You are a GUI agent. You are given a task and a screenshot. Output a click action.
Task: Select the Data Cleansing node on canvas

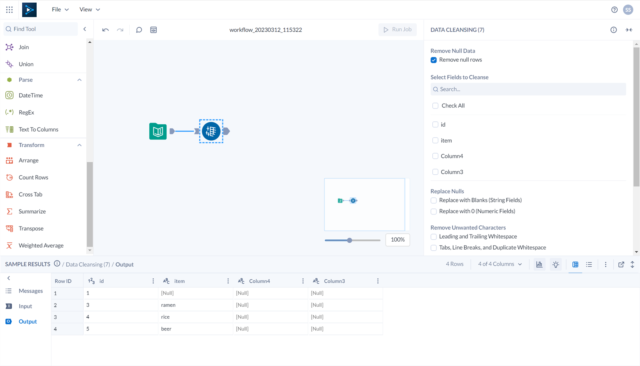tap(211, 131)
